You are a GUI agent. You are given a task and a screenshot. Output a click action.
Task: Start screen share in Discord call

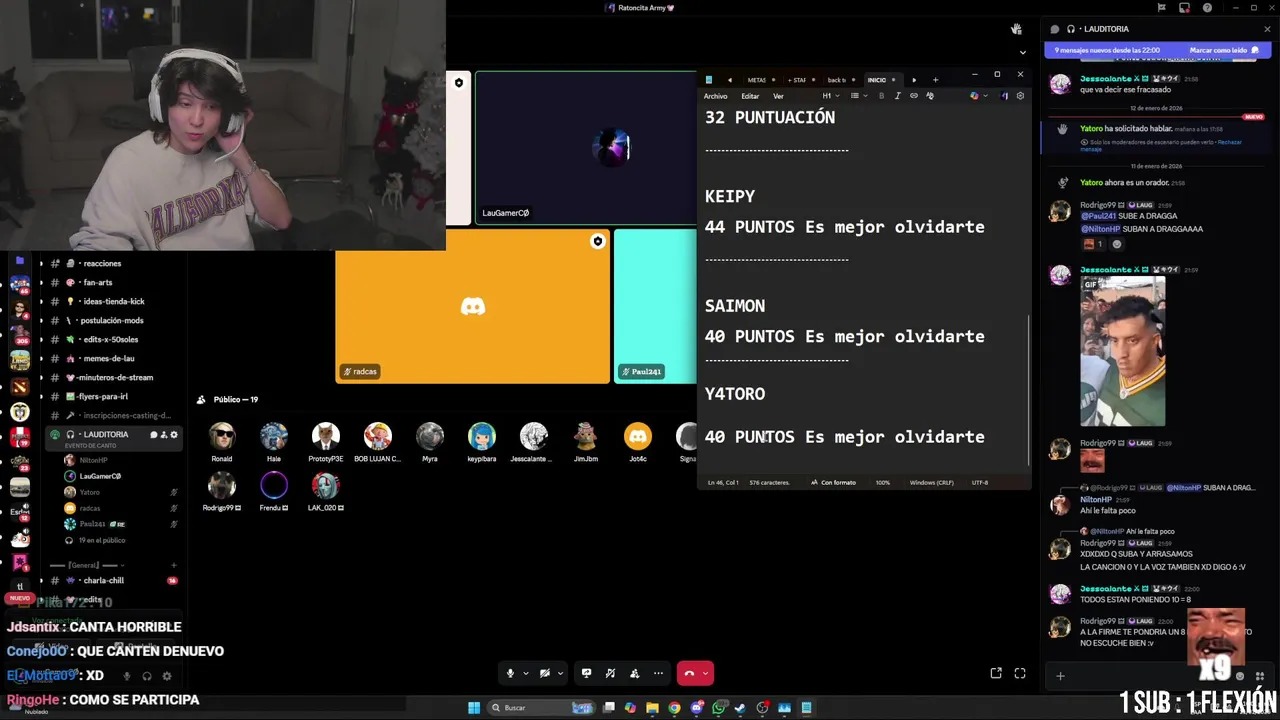pos(587,673)
